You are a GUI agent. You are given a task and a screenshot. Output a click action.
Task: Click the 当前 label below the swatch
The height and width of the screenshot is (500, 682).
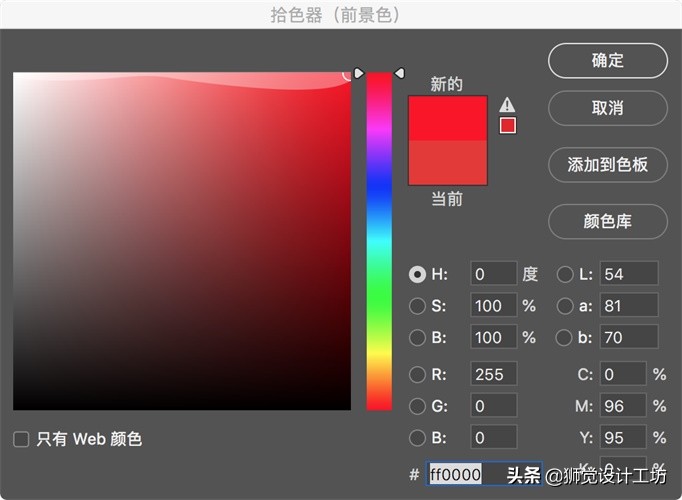[447, 199]
